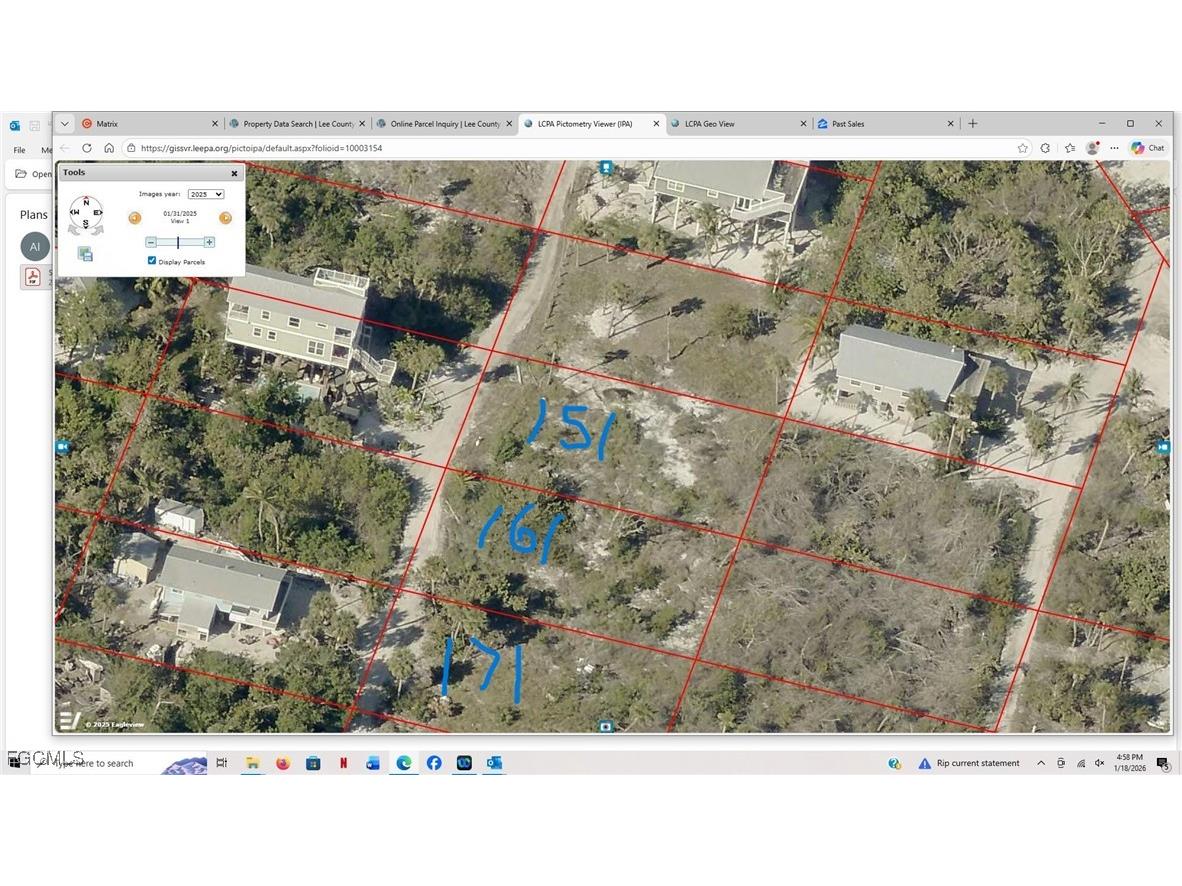Toggle the favorites star in the address bar
Image resolution: width=1182 pixels, height=886 pixels.
1021,147
